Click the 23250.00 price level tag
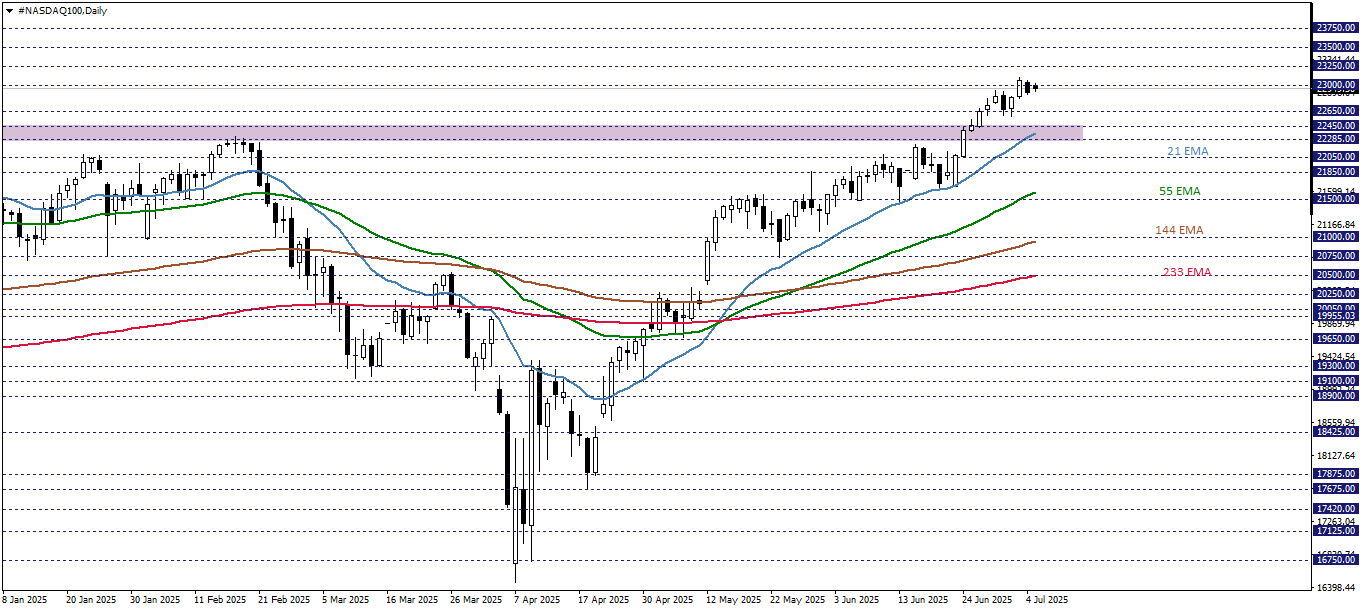This screenshot has height=611, width=1362. 1336,65
